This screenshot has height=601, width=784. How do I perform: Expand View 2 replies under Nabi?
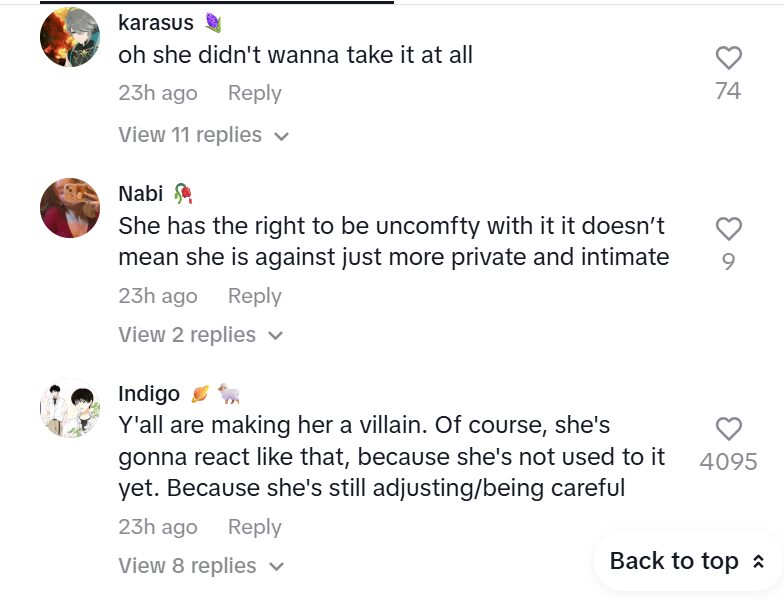[200, 335]
